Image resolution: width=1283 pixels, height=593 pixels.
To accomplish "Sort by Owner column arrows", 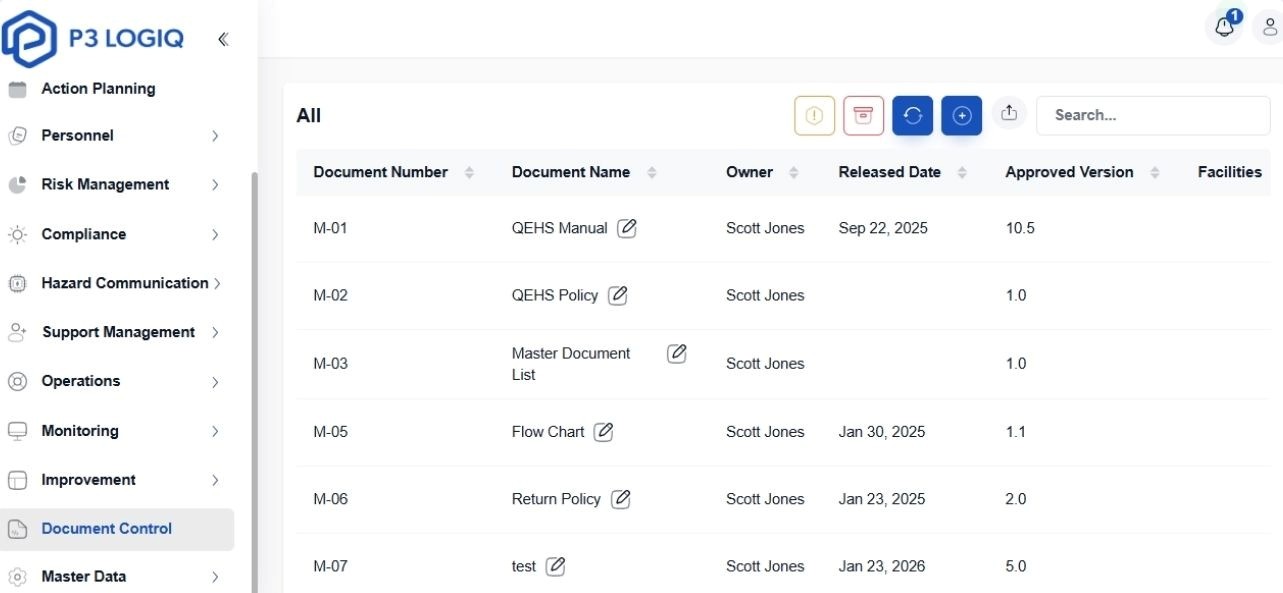I will tap(794, 172).
